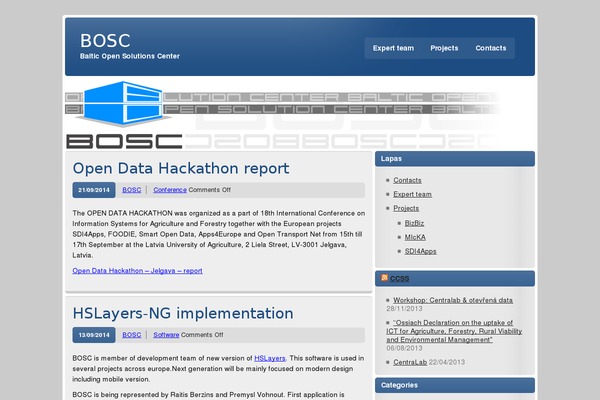Viewport: 600px width, 400px height.
Task: Open the Ossiach Declaration feed item
Action: pyautogui.click(x=454, y=331)
